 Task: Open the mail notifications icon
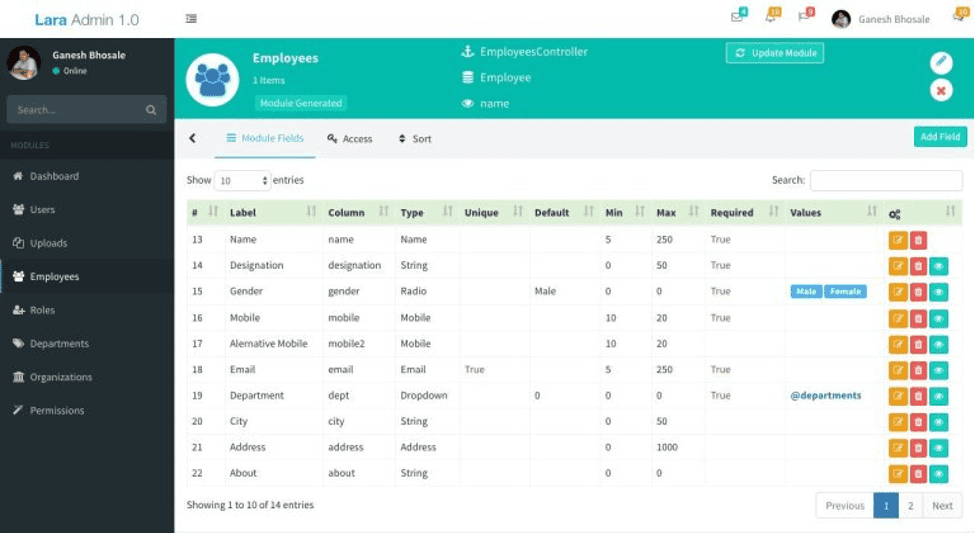[x=738, y=17]
